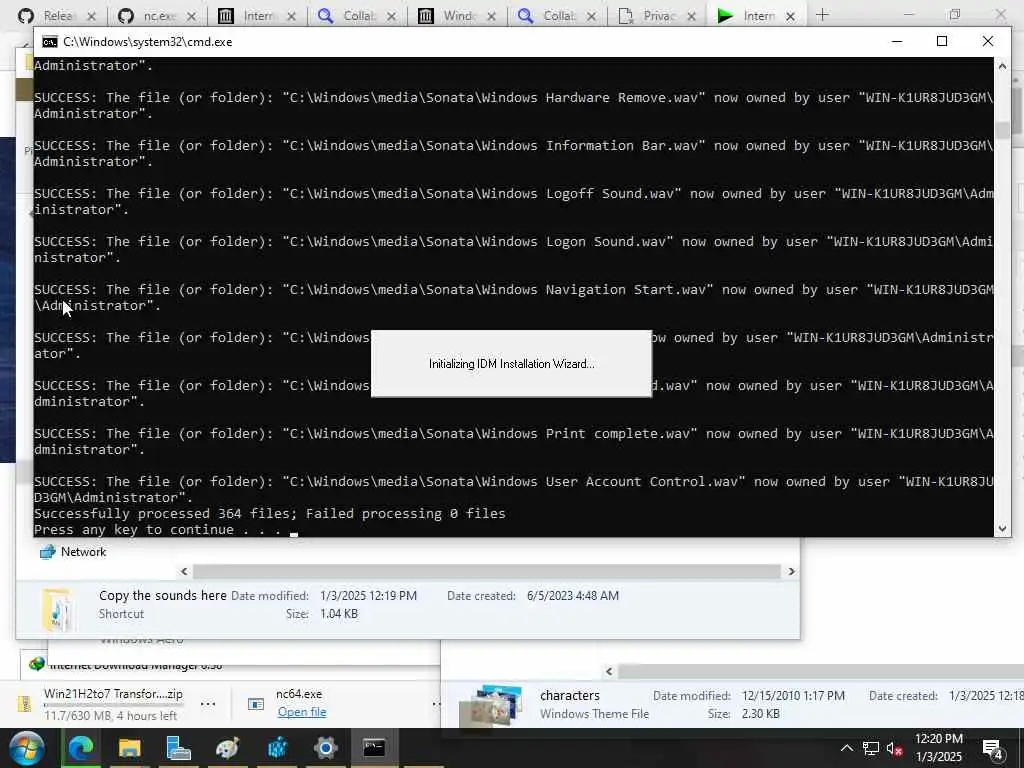Close the first 'Collab' search tab
1024x768 pixels.
pyautogui.click(x=391, y=16)
